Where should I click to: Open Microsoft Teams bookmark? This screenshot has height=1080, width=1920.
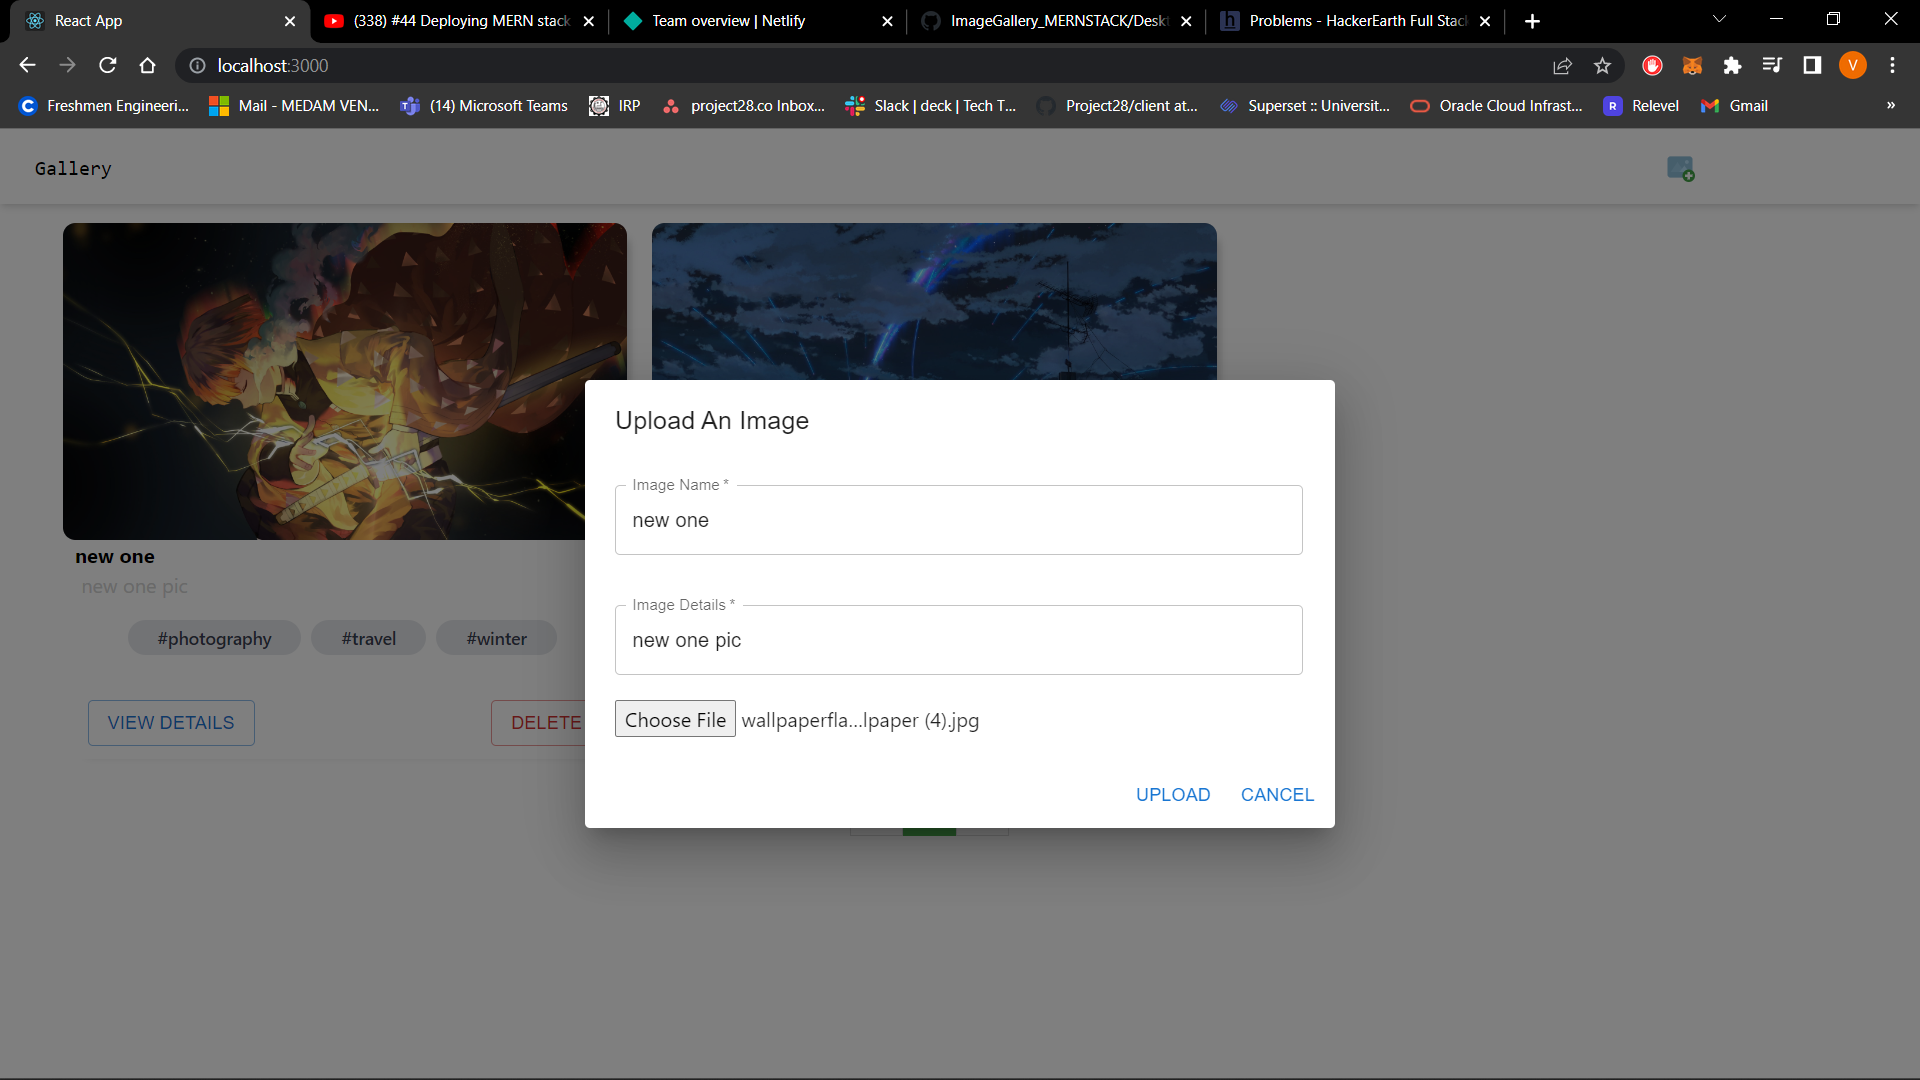click(484, 105)
